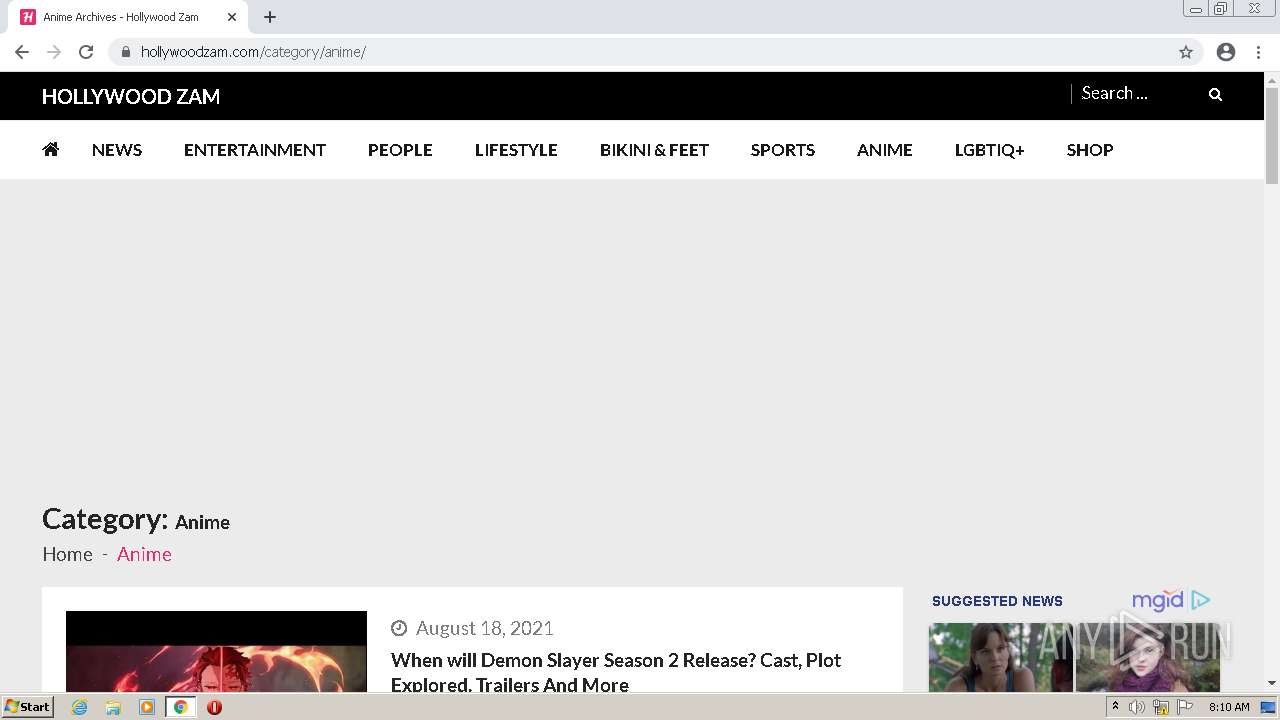This screenshot has height=720, width=1280.
Task: Click the Show desktop button
Action: point(1268,707)
